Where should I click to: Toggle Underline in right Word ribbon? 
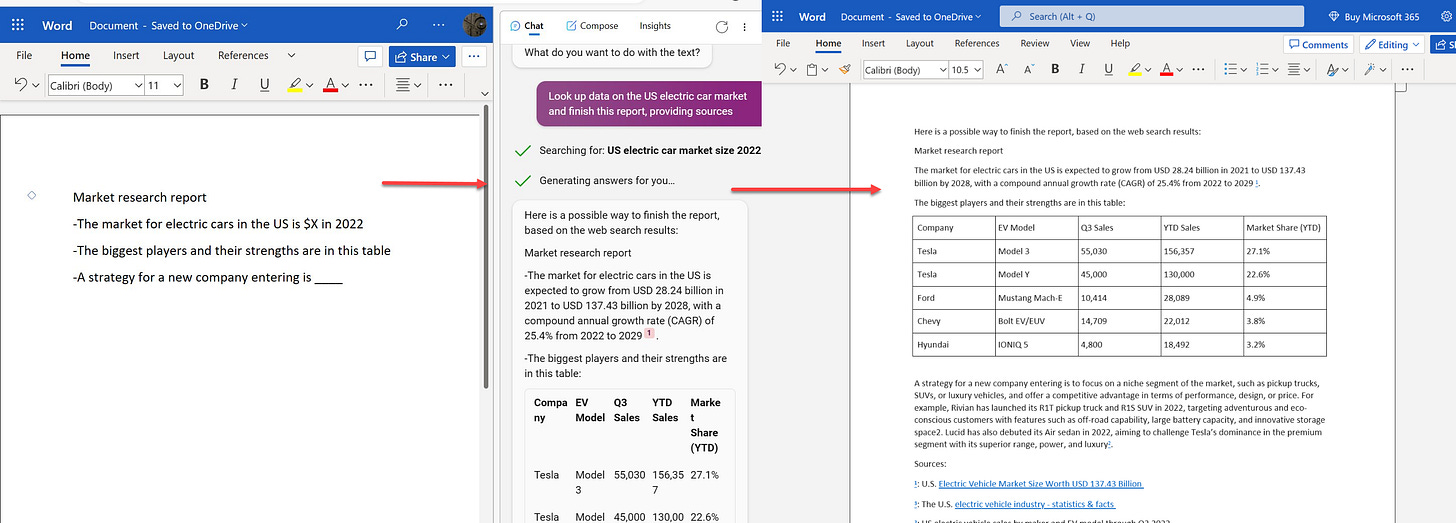(x=1108, y=69)
